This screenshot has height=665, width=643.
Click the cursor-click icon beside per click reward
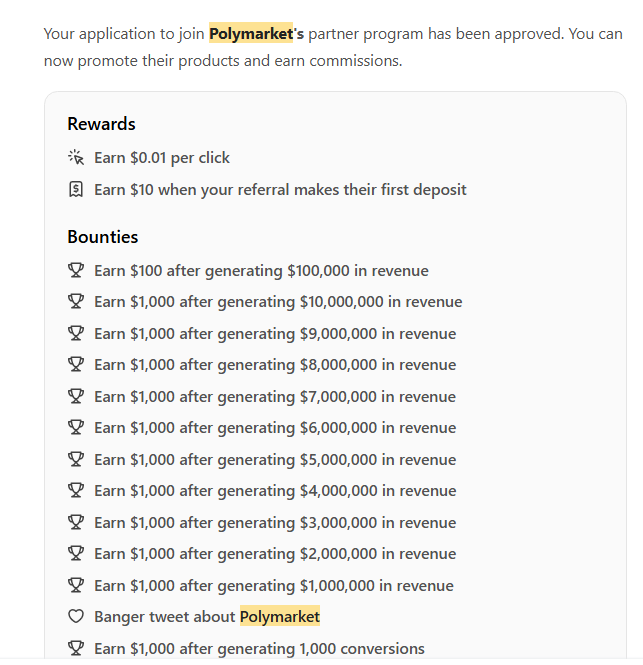coord(76,157)
